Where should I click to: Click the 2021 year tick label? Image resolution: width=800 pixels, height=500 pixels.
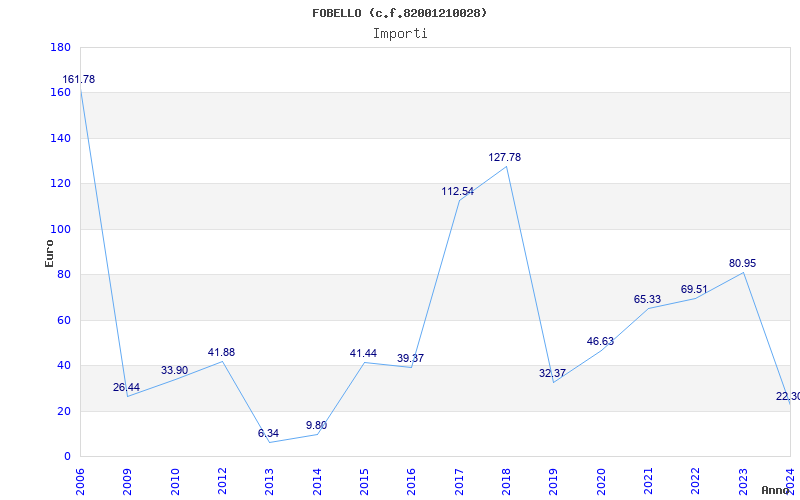point(648,482)
